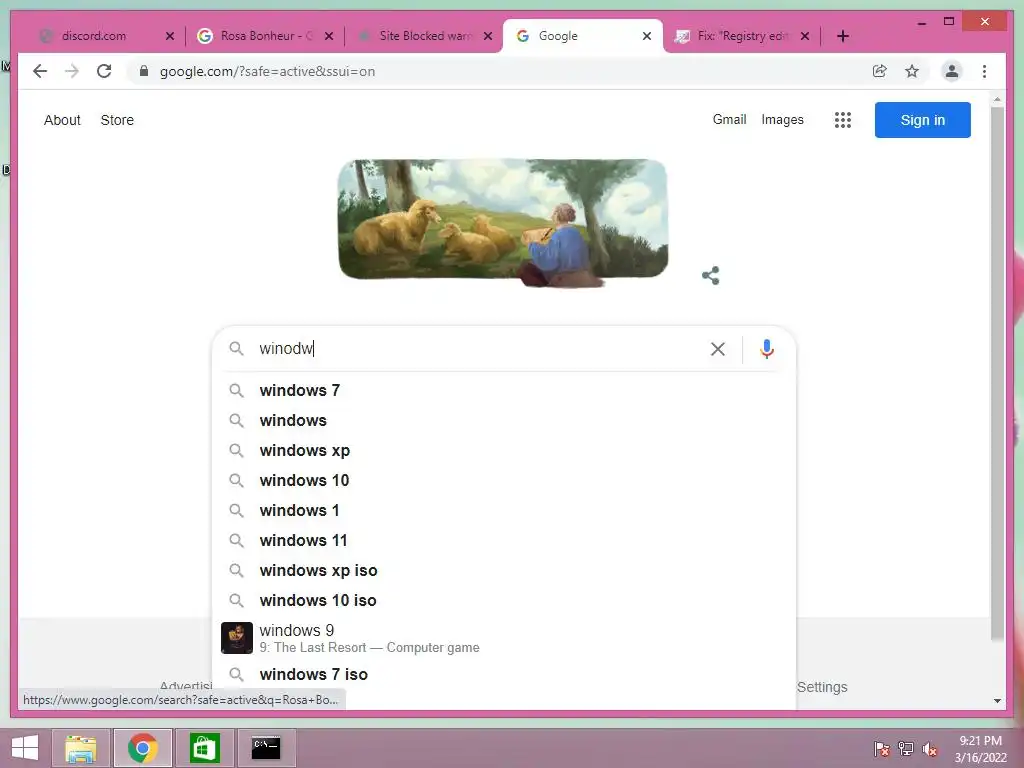Choose suggestion 'windows 7'
The image size is (1024, 768).
[x=504, y=391]
